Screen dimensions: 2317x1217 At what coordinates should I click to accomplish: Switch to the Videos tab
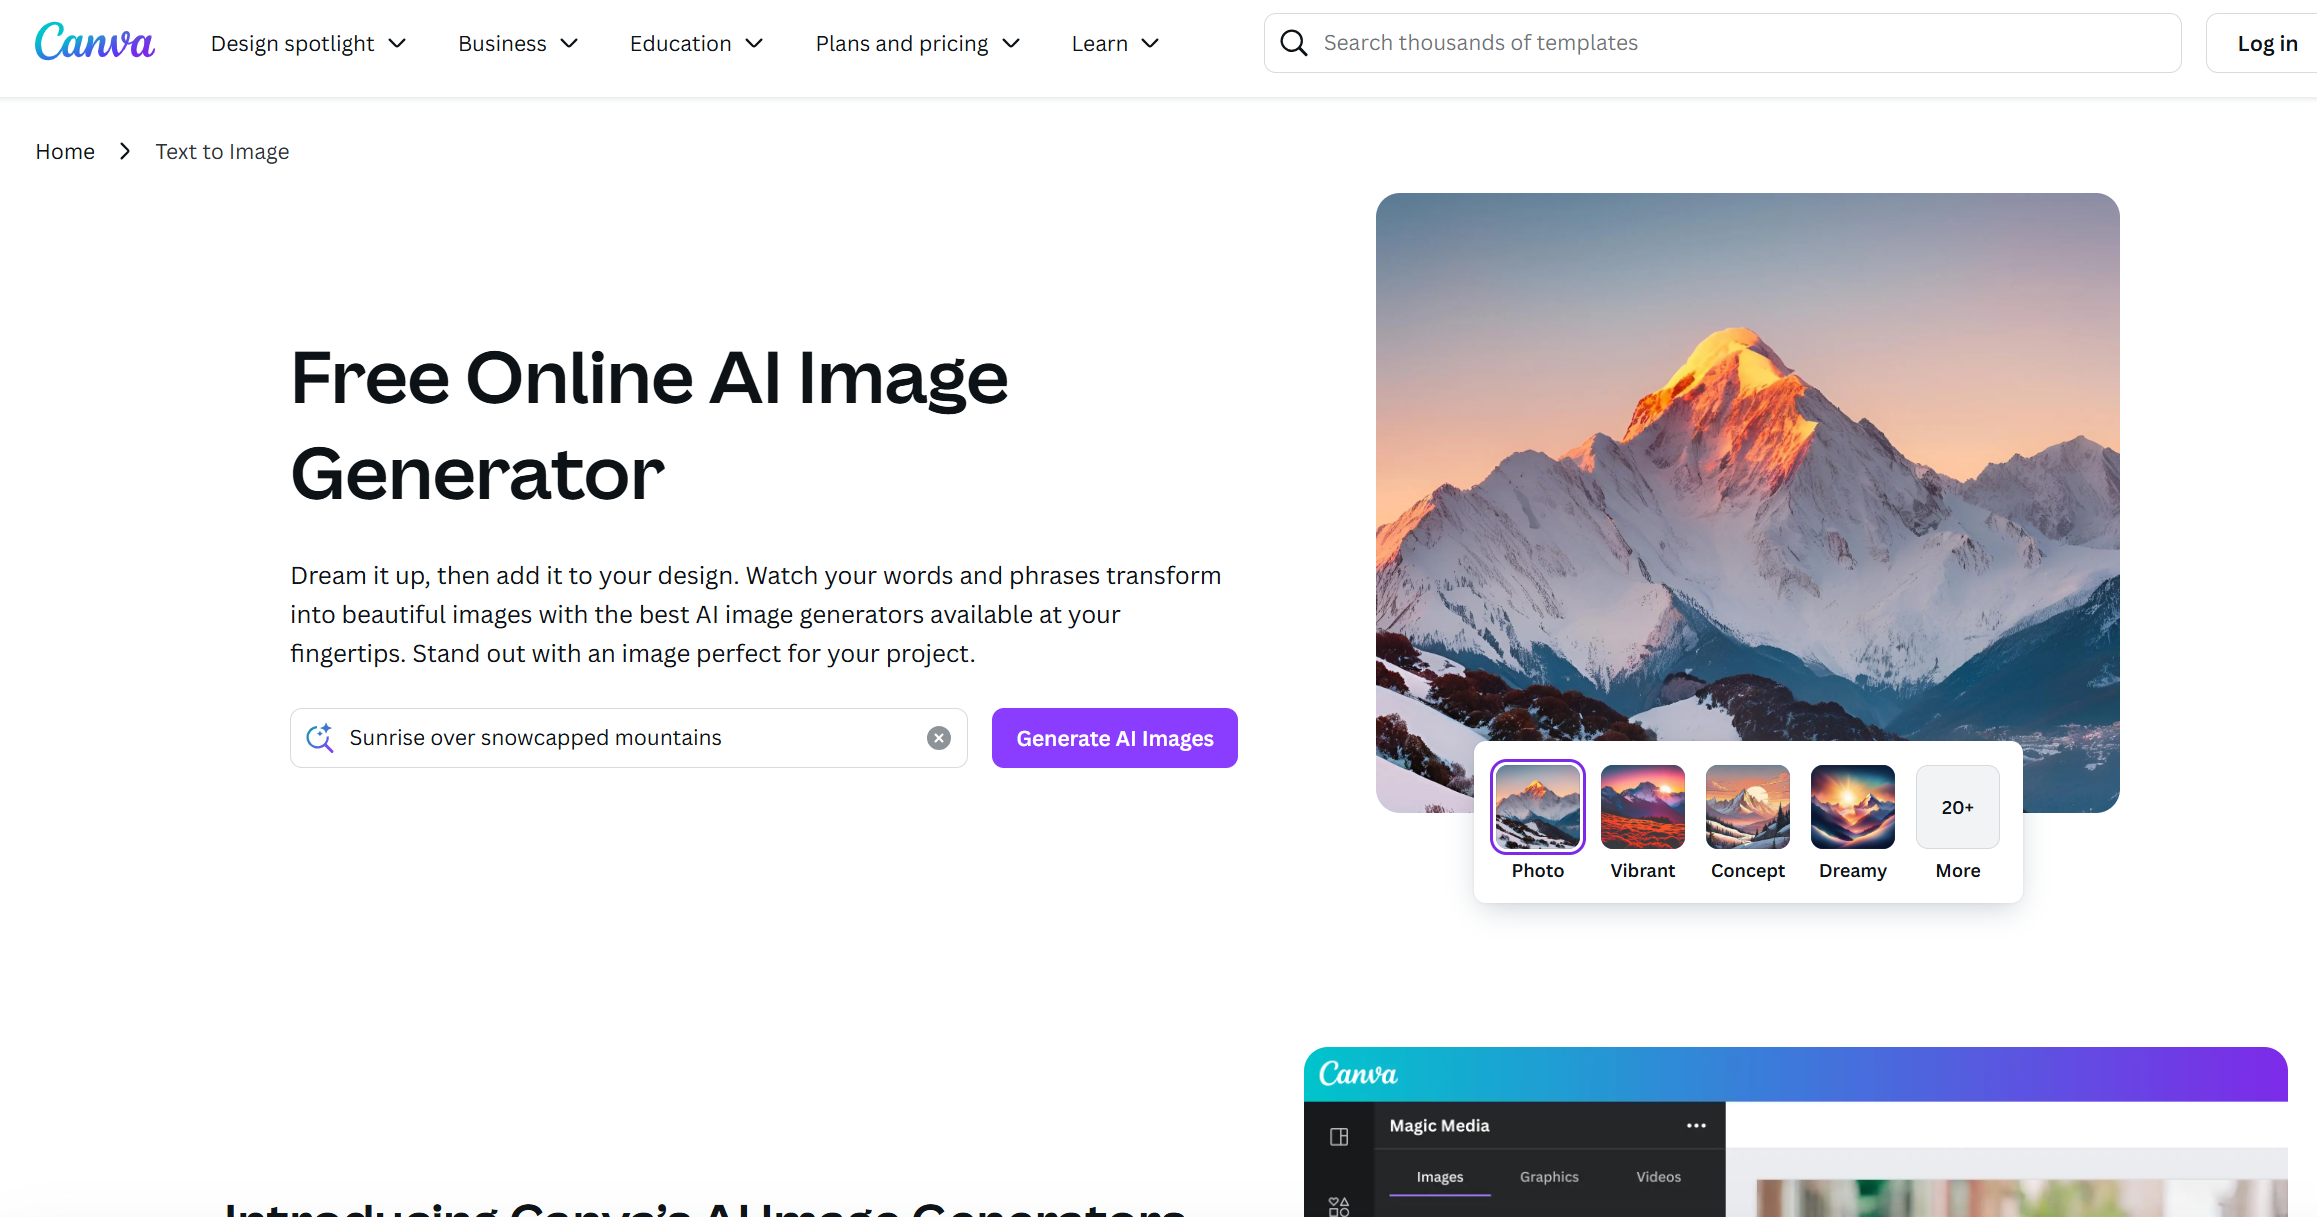1658,1177
